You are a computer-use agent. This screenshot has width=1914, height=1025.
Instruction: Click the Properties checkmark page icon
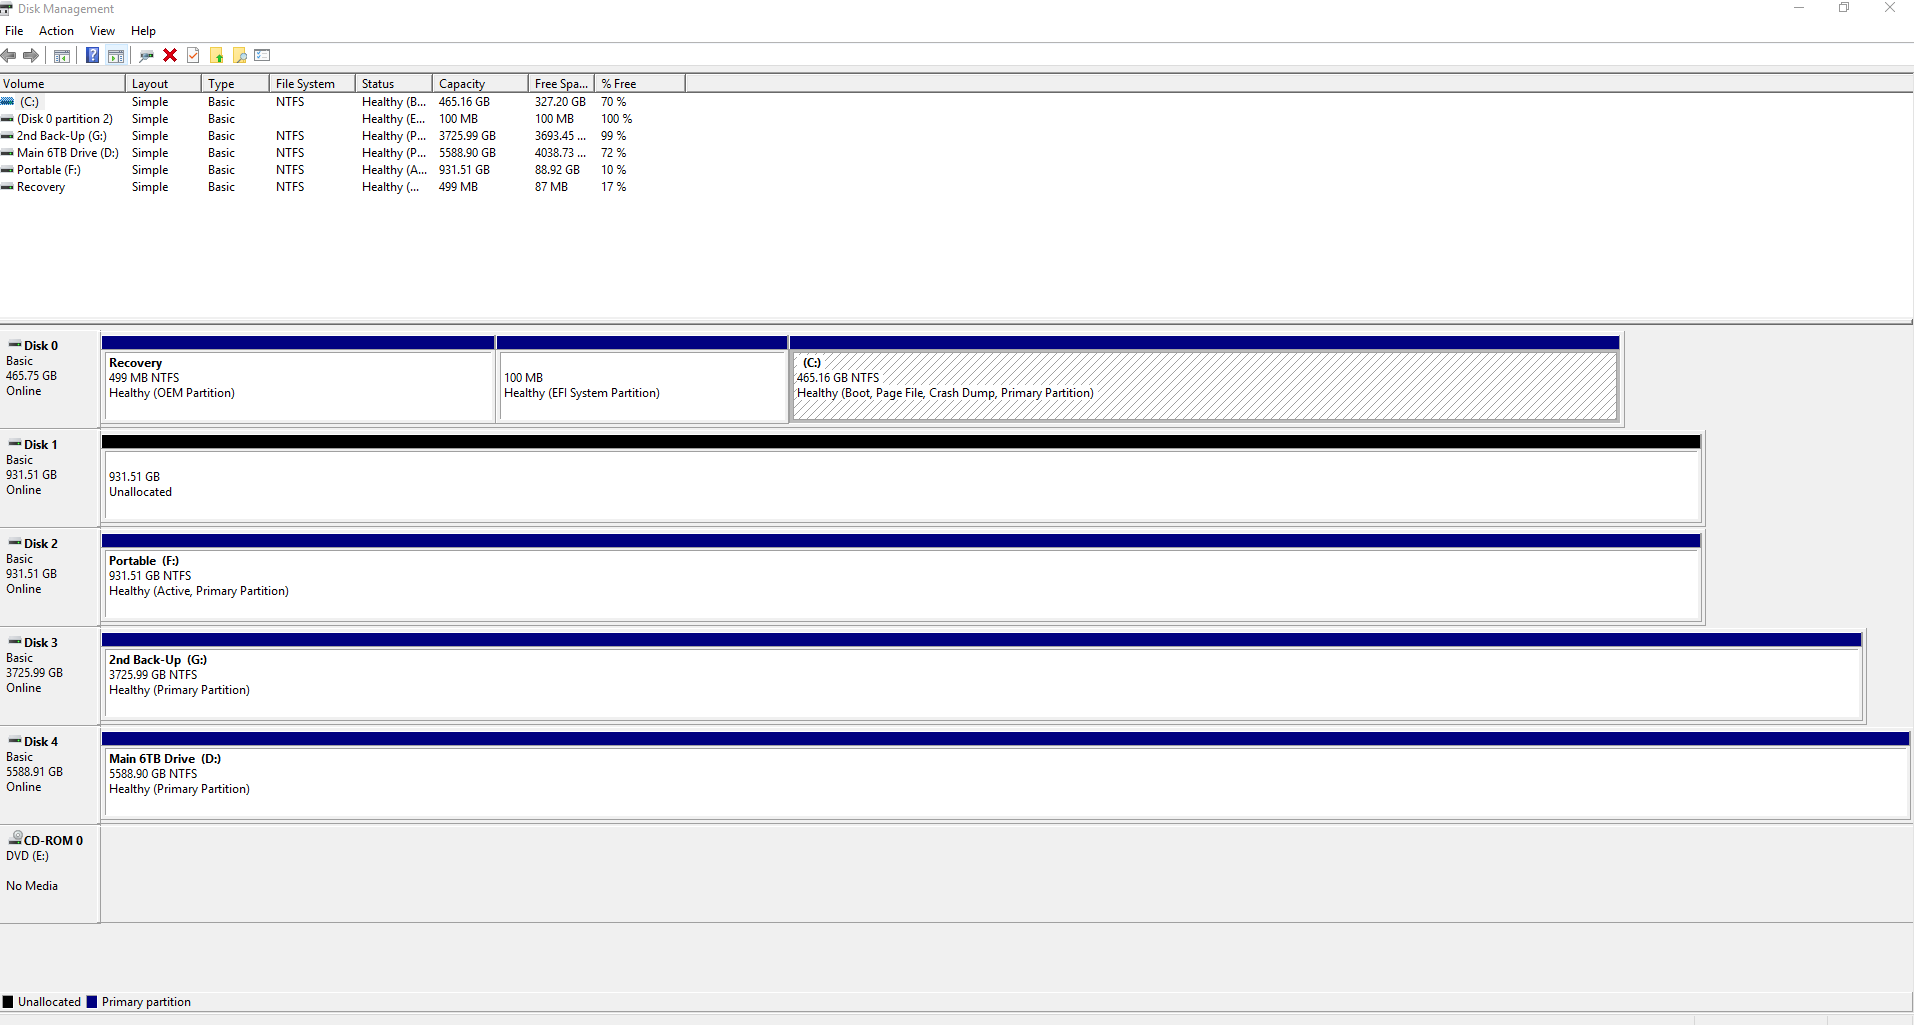pos(193,56)
